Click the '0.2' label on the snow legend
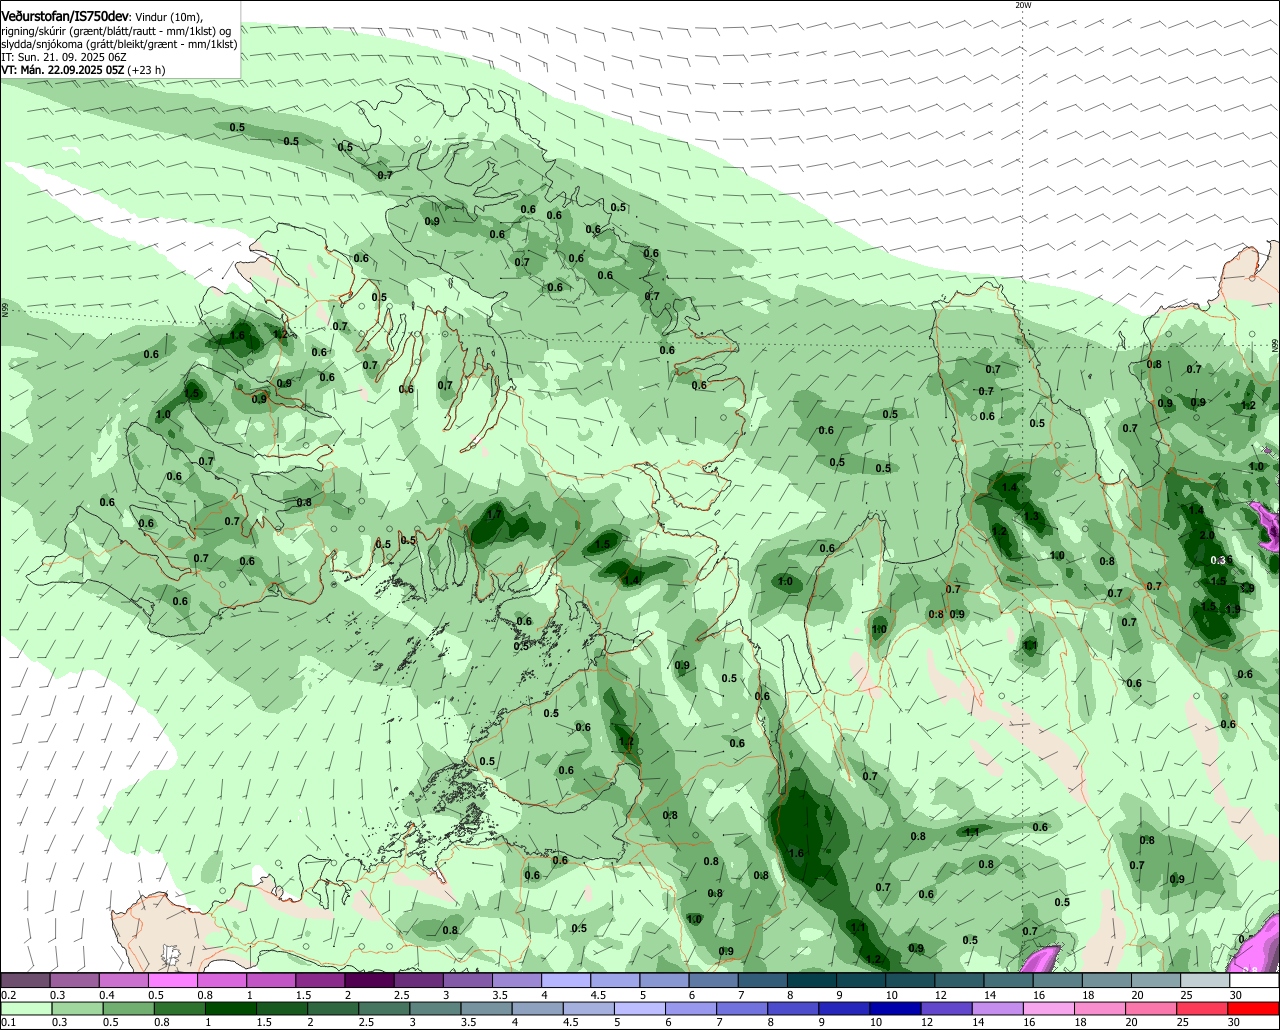The image size is (1280, 1030). pyautogui.click(x=9, y=995)
